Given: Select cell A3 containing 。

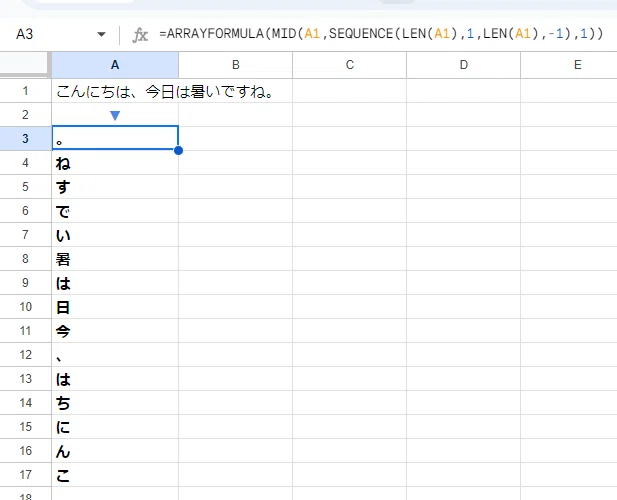Looking at the screenshot, I should 115,138.
